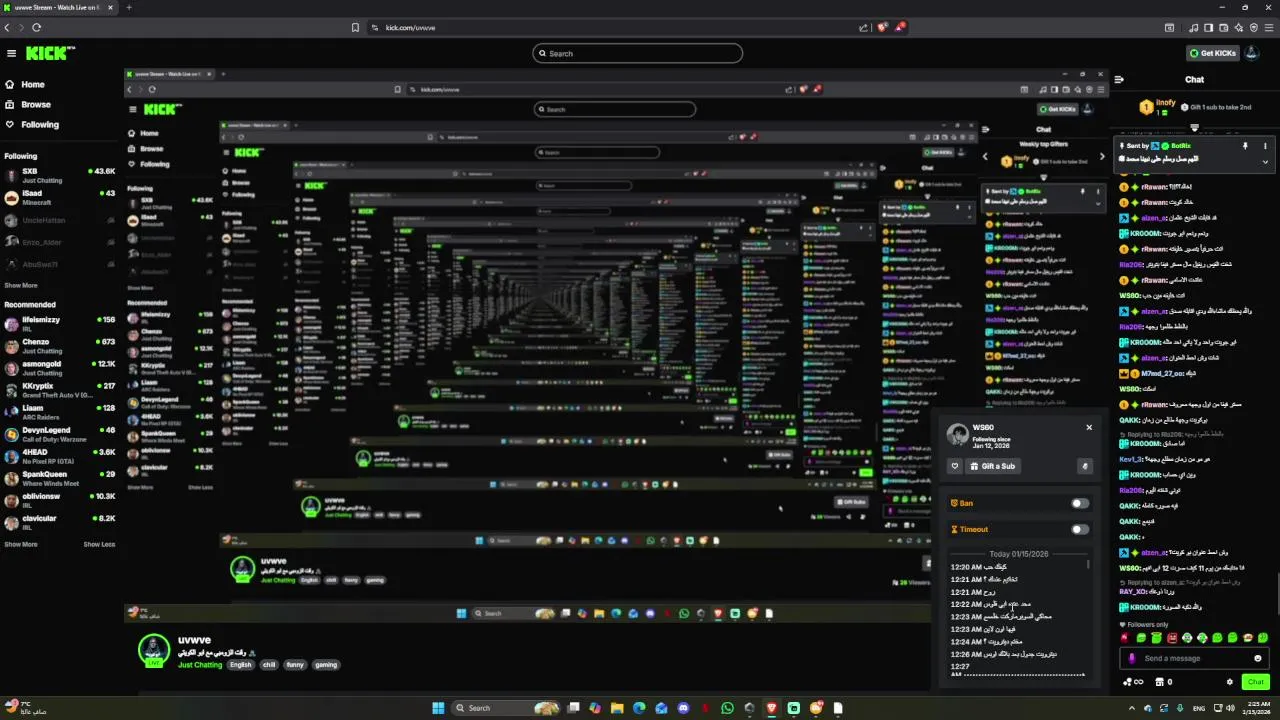Viewport: 1280px width, 720px height.
Task: Click the Send a message input
Action: coord(1195,658)
